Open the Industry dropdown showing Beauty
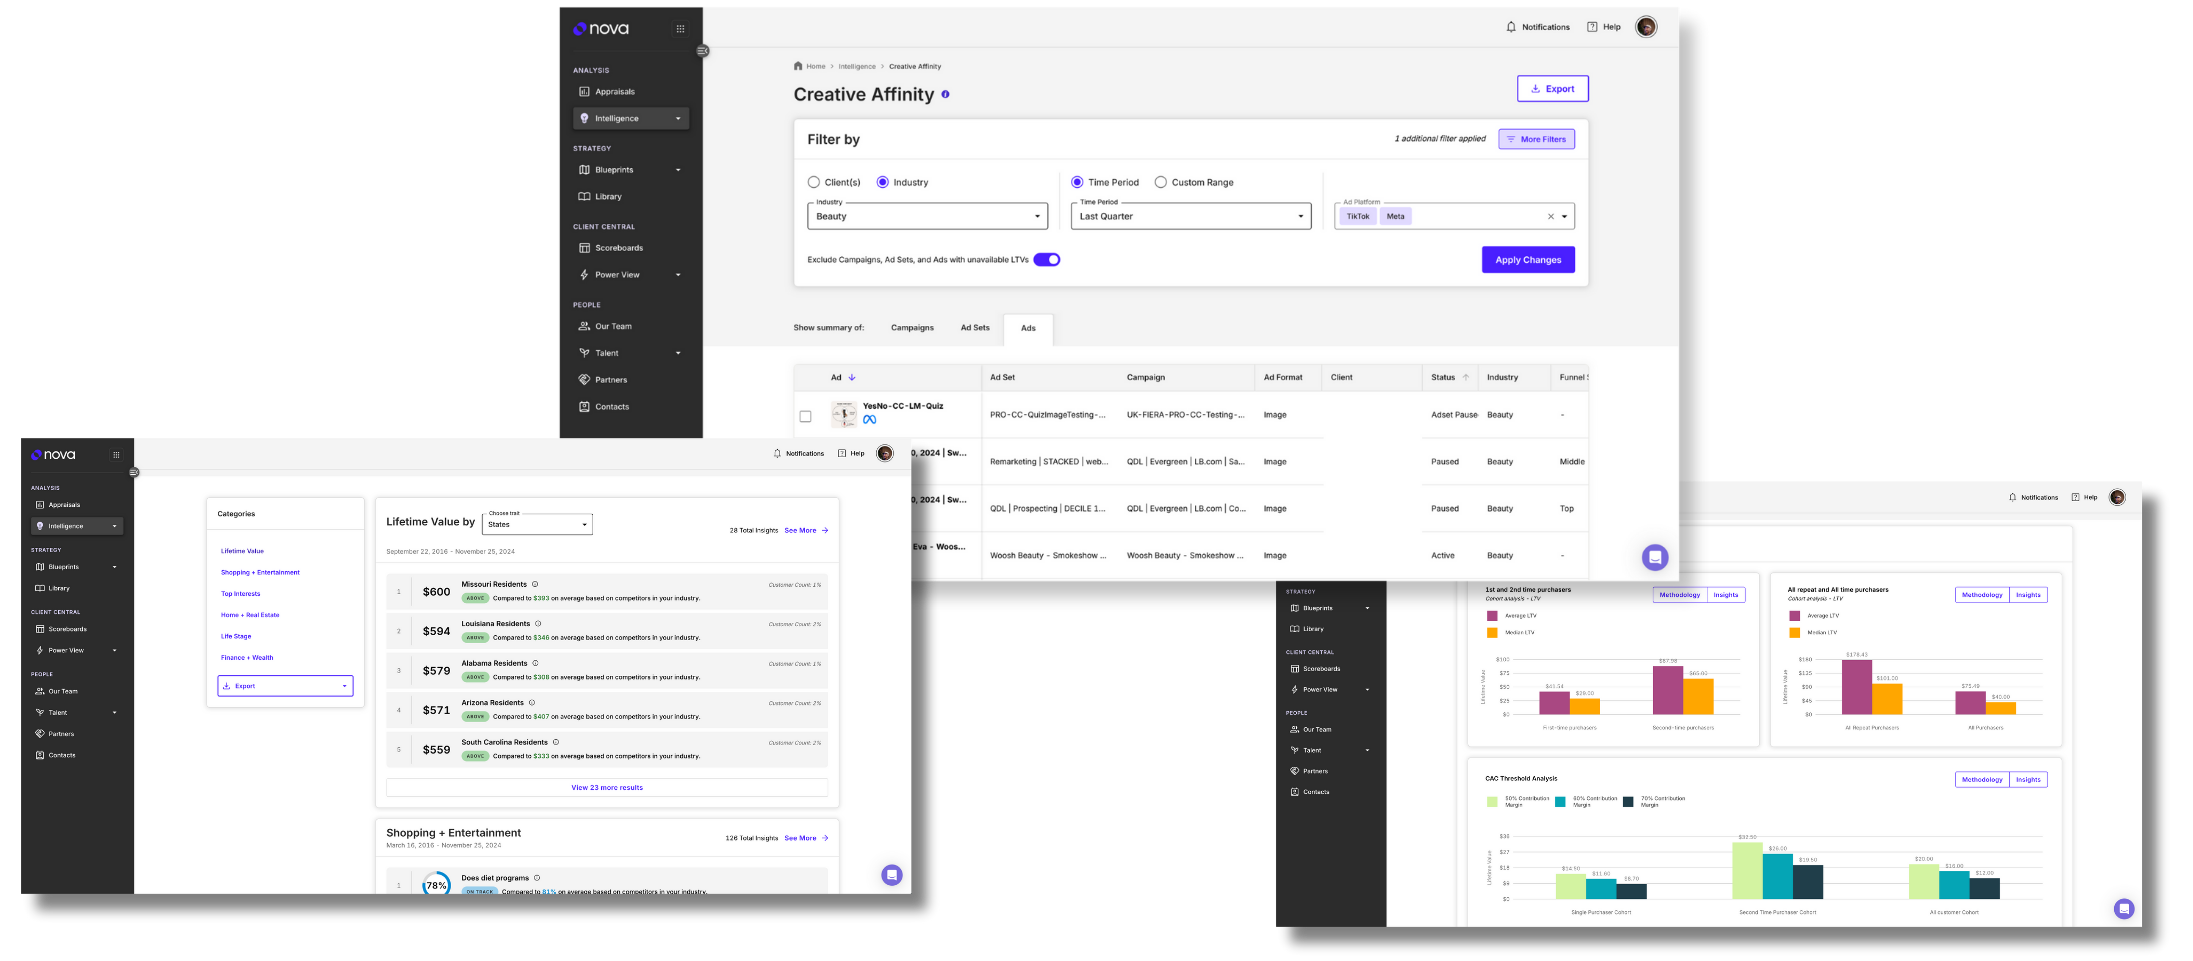 coord(927,217)
